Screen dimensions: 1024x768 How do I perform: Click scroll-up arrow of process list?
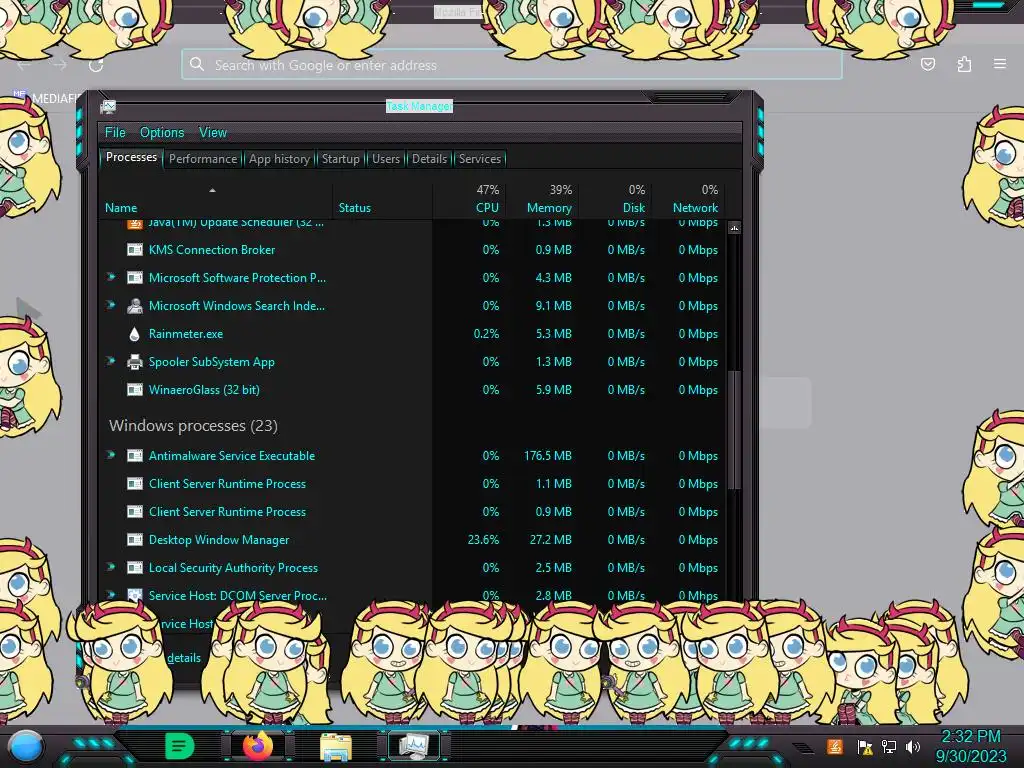[x=734, y=228]
